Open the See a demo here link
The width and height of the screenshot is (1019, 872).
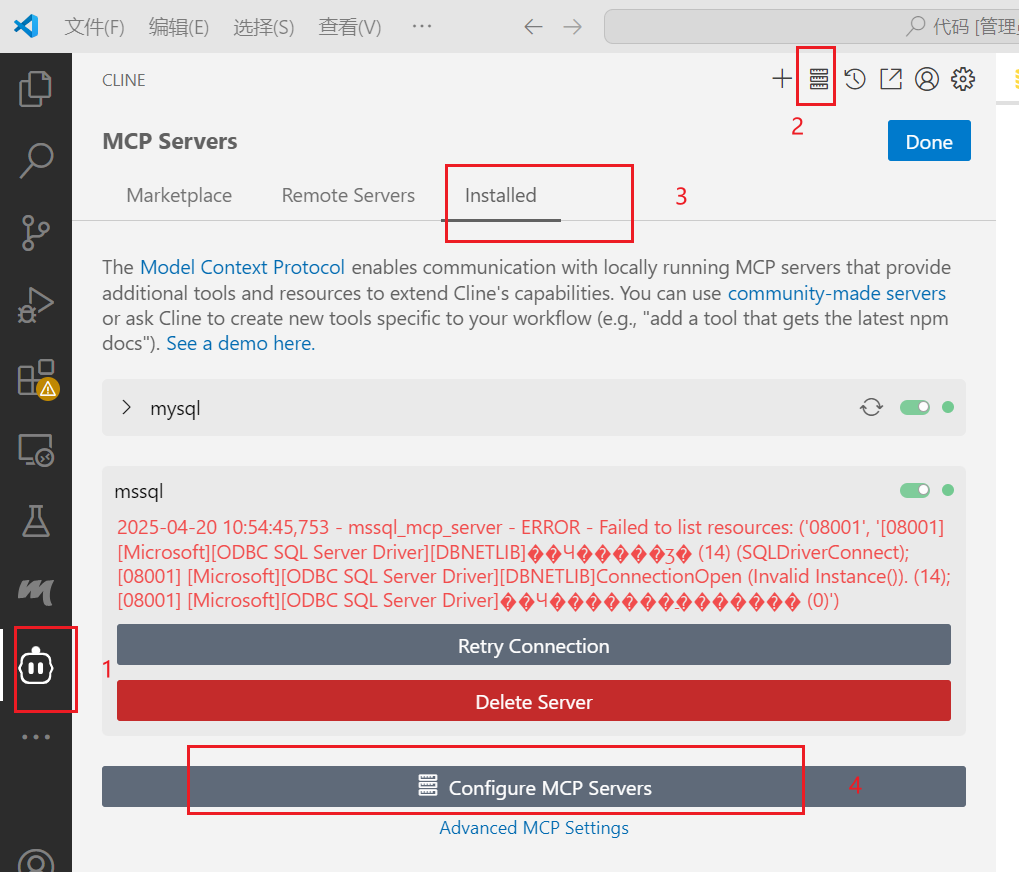tap(240, 343)
